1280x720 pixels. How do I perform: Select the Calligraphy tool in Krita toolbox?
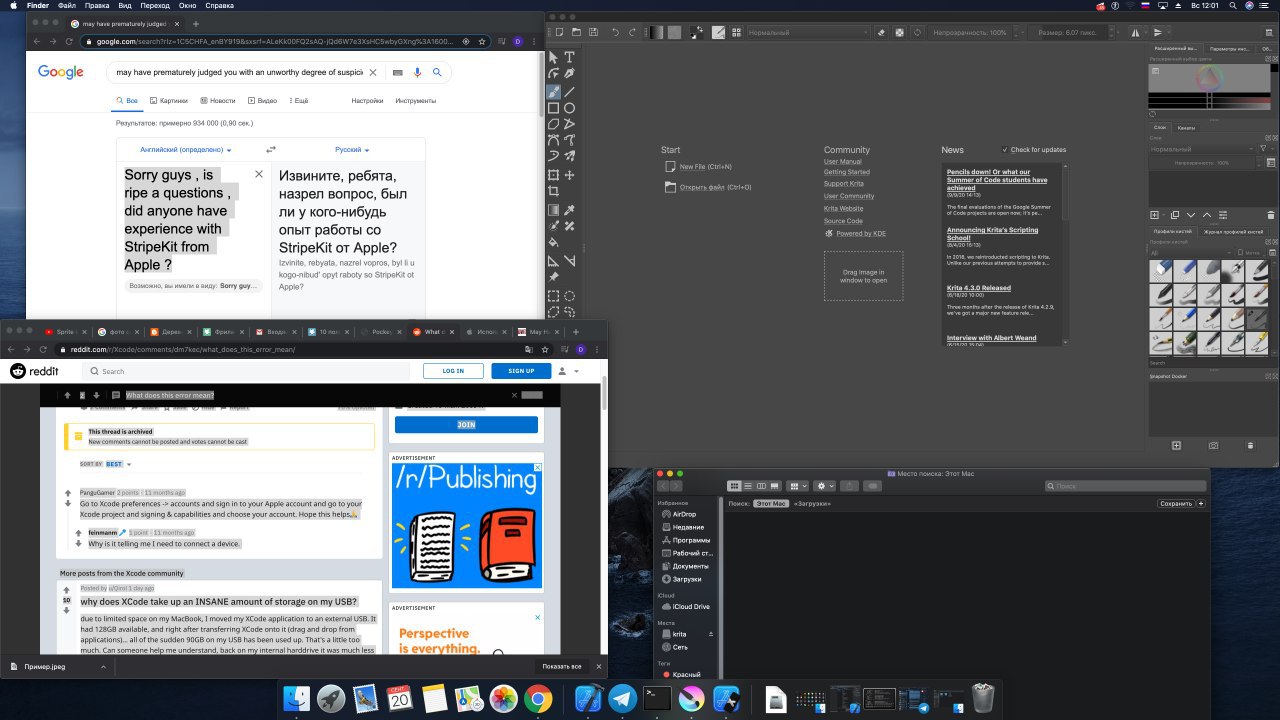pyautogui.click(x=570, y=73)
